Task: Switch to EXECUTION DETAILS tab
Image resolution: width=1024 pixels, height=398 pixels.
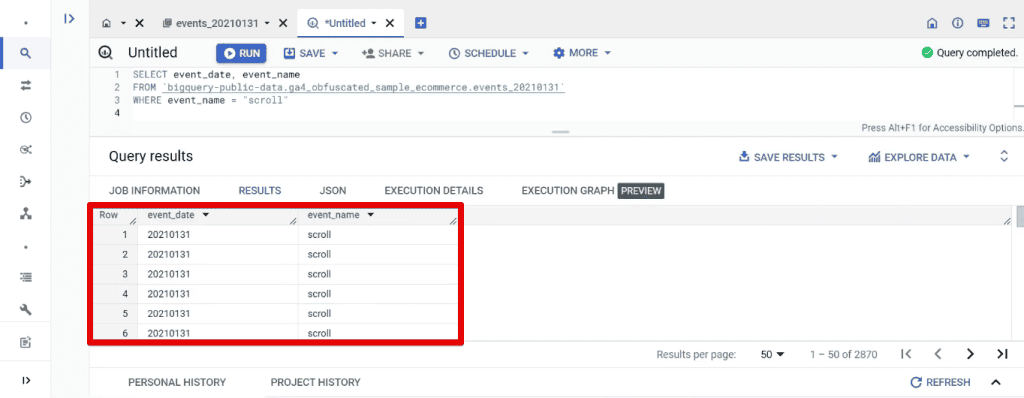Action: 434,191
